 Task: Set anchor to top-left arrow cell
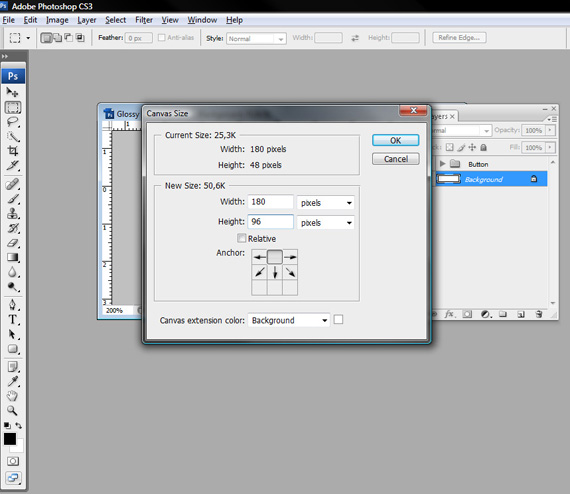coord(259,257)
